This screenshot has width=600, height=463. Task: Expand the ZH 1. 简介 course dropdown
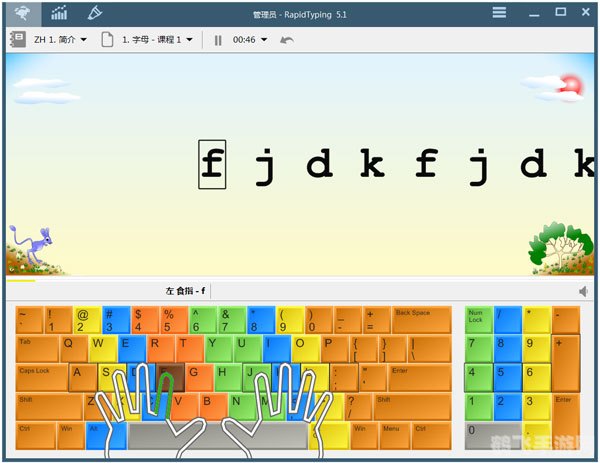click(x=83, y=40)
